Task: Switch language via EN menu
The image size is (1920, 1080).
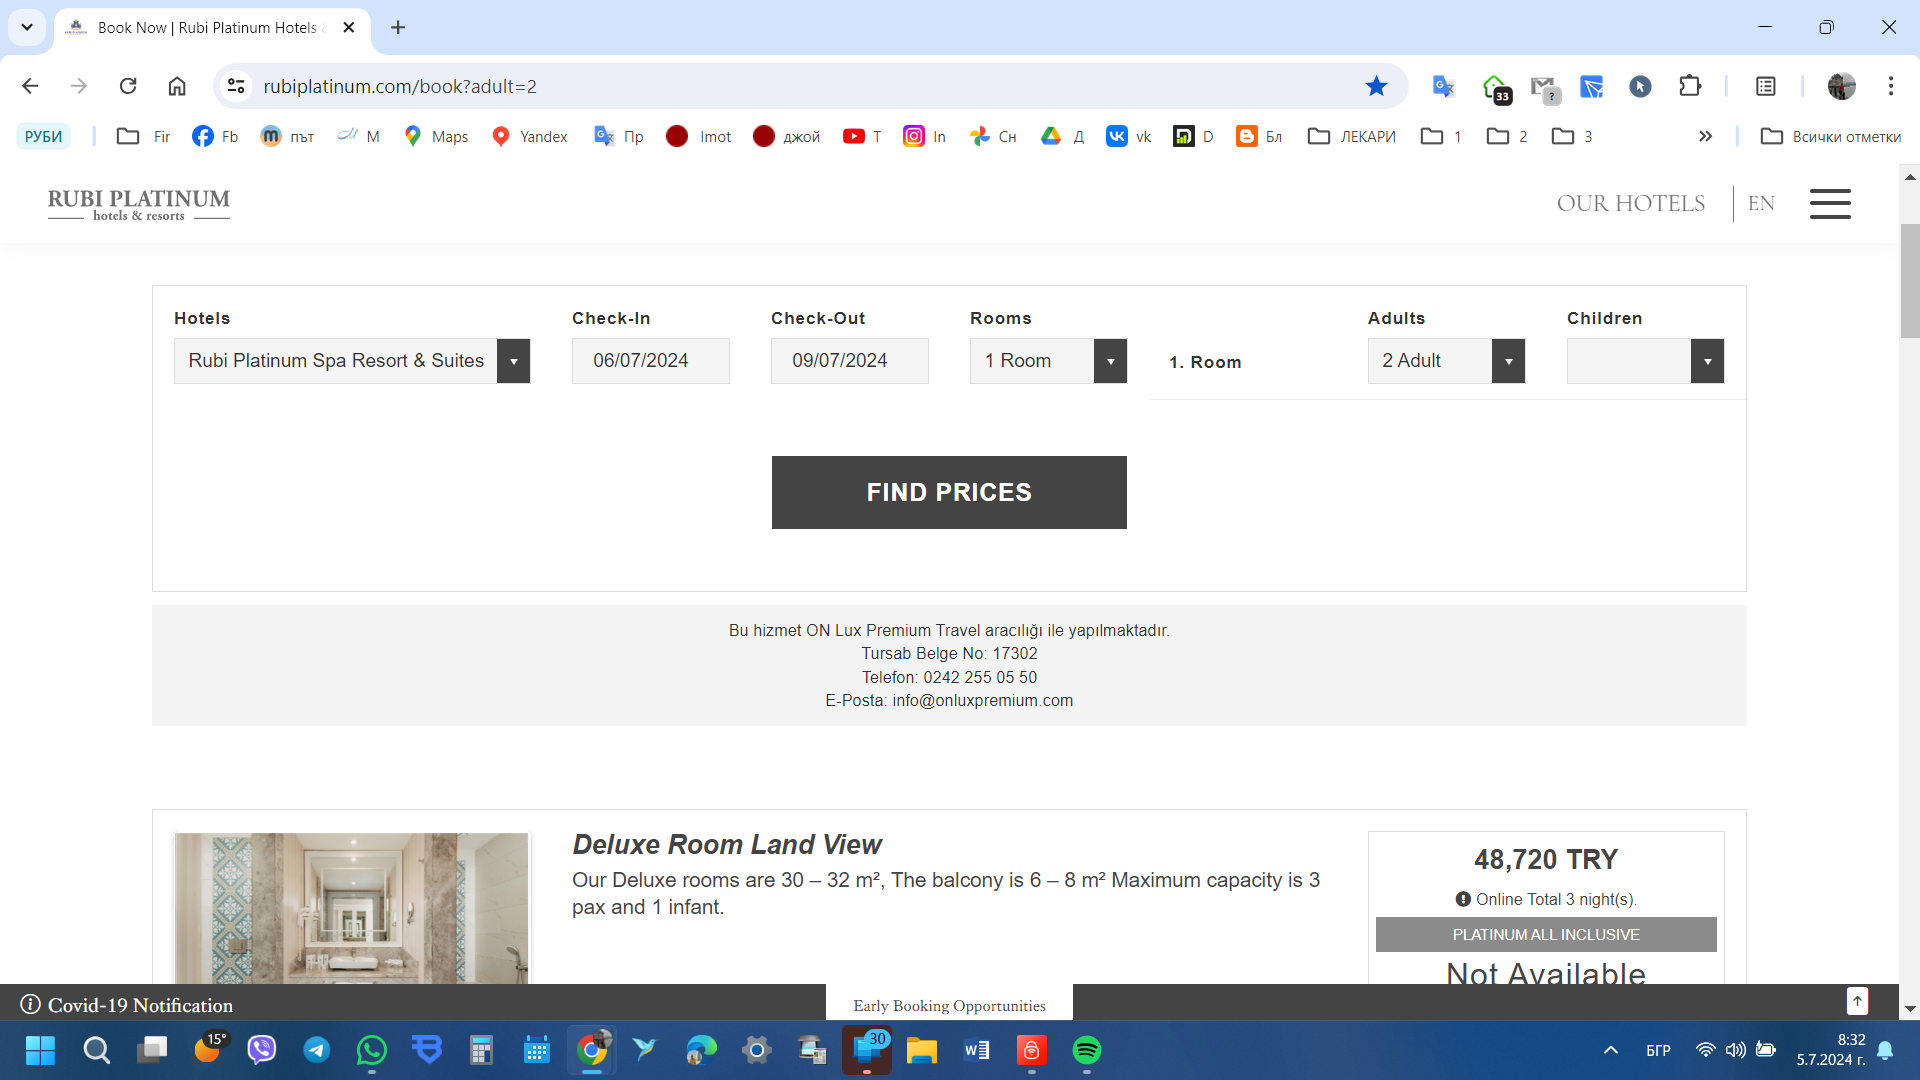Action: coord(1761,203)
